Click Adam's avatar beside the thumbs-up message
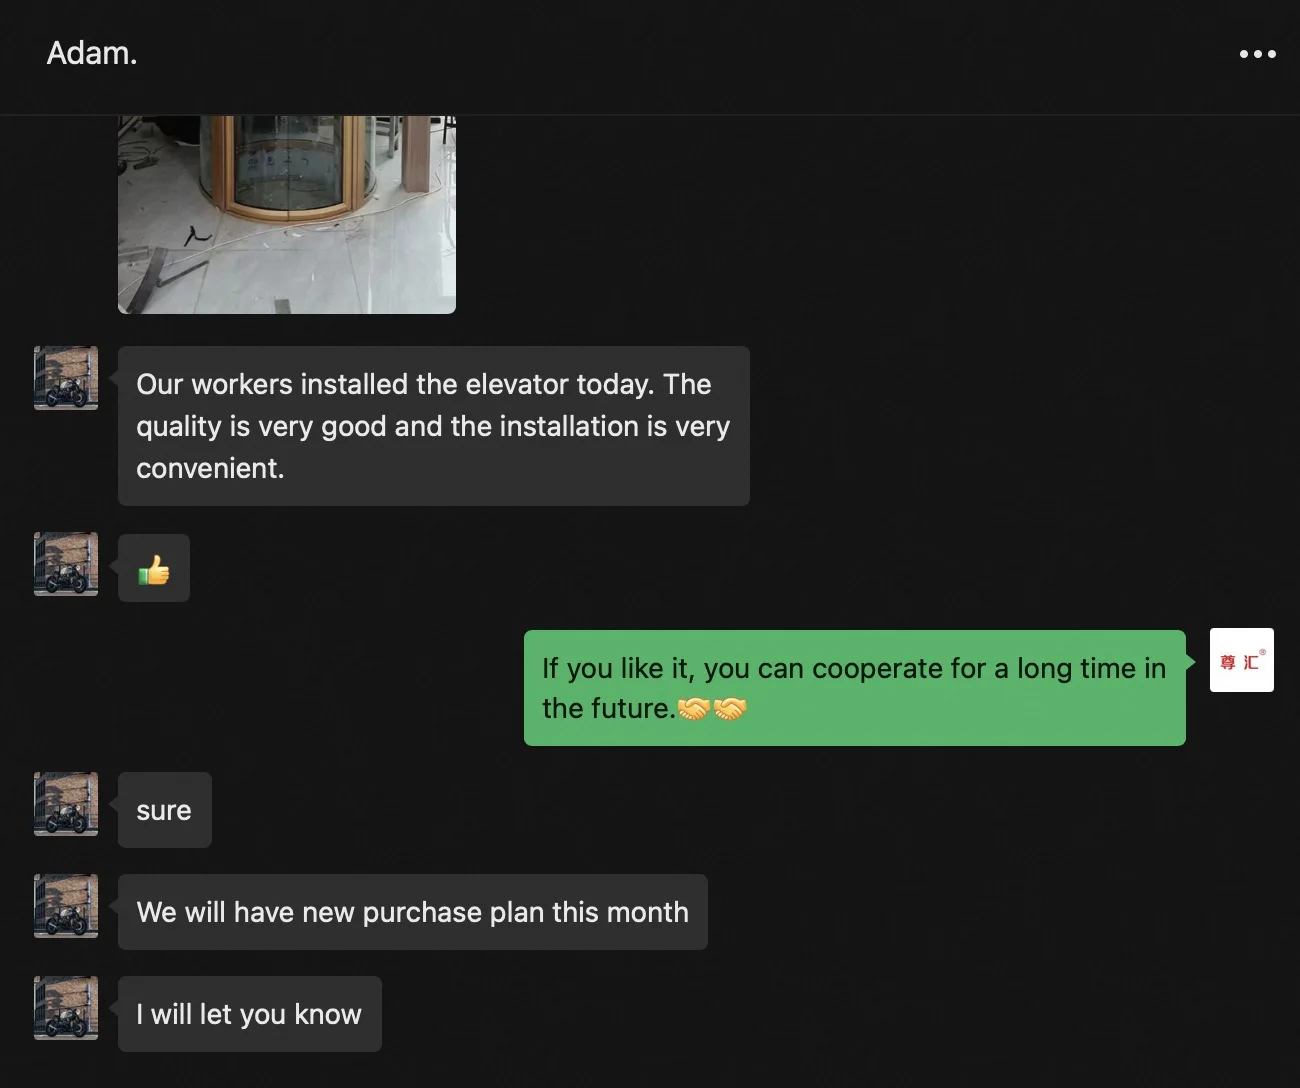This screenshot has width=1300, height=1088. (x=66, y=564)
